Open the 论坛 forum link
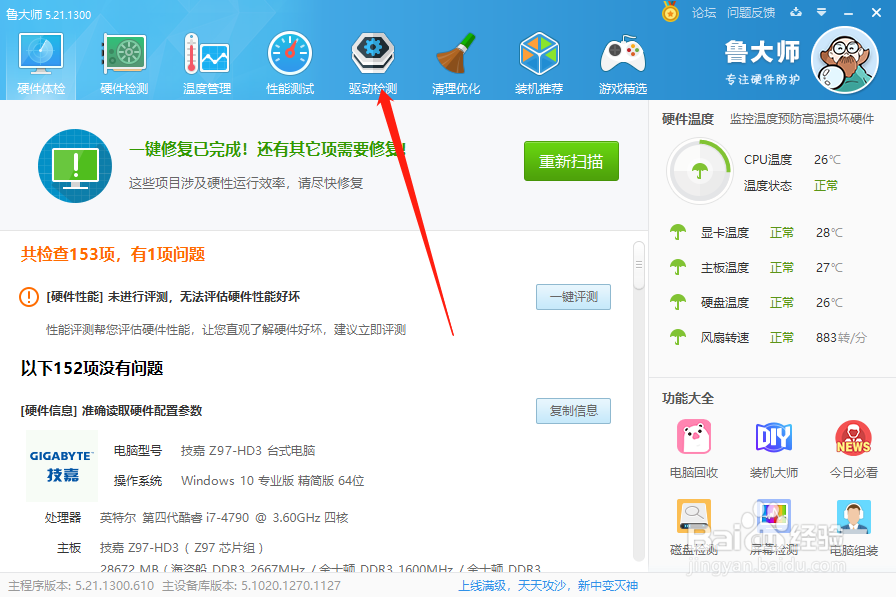This screenshot has width=896, height=597. click(x=703, y=13)
